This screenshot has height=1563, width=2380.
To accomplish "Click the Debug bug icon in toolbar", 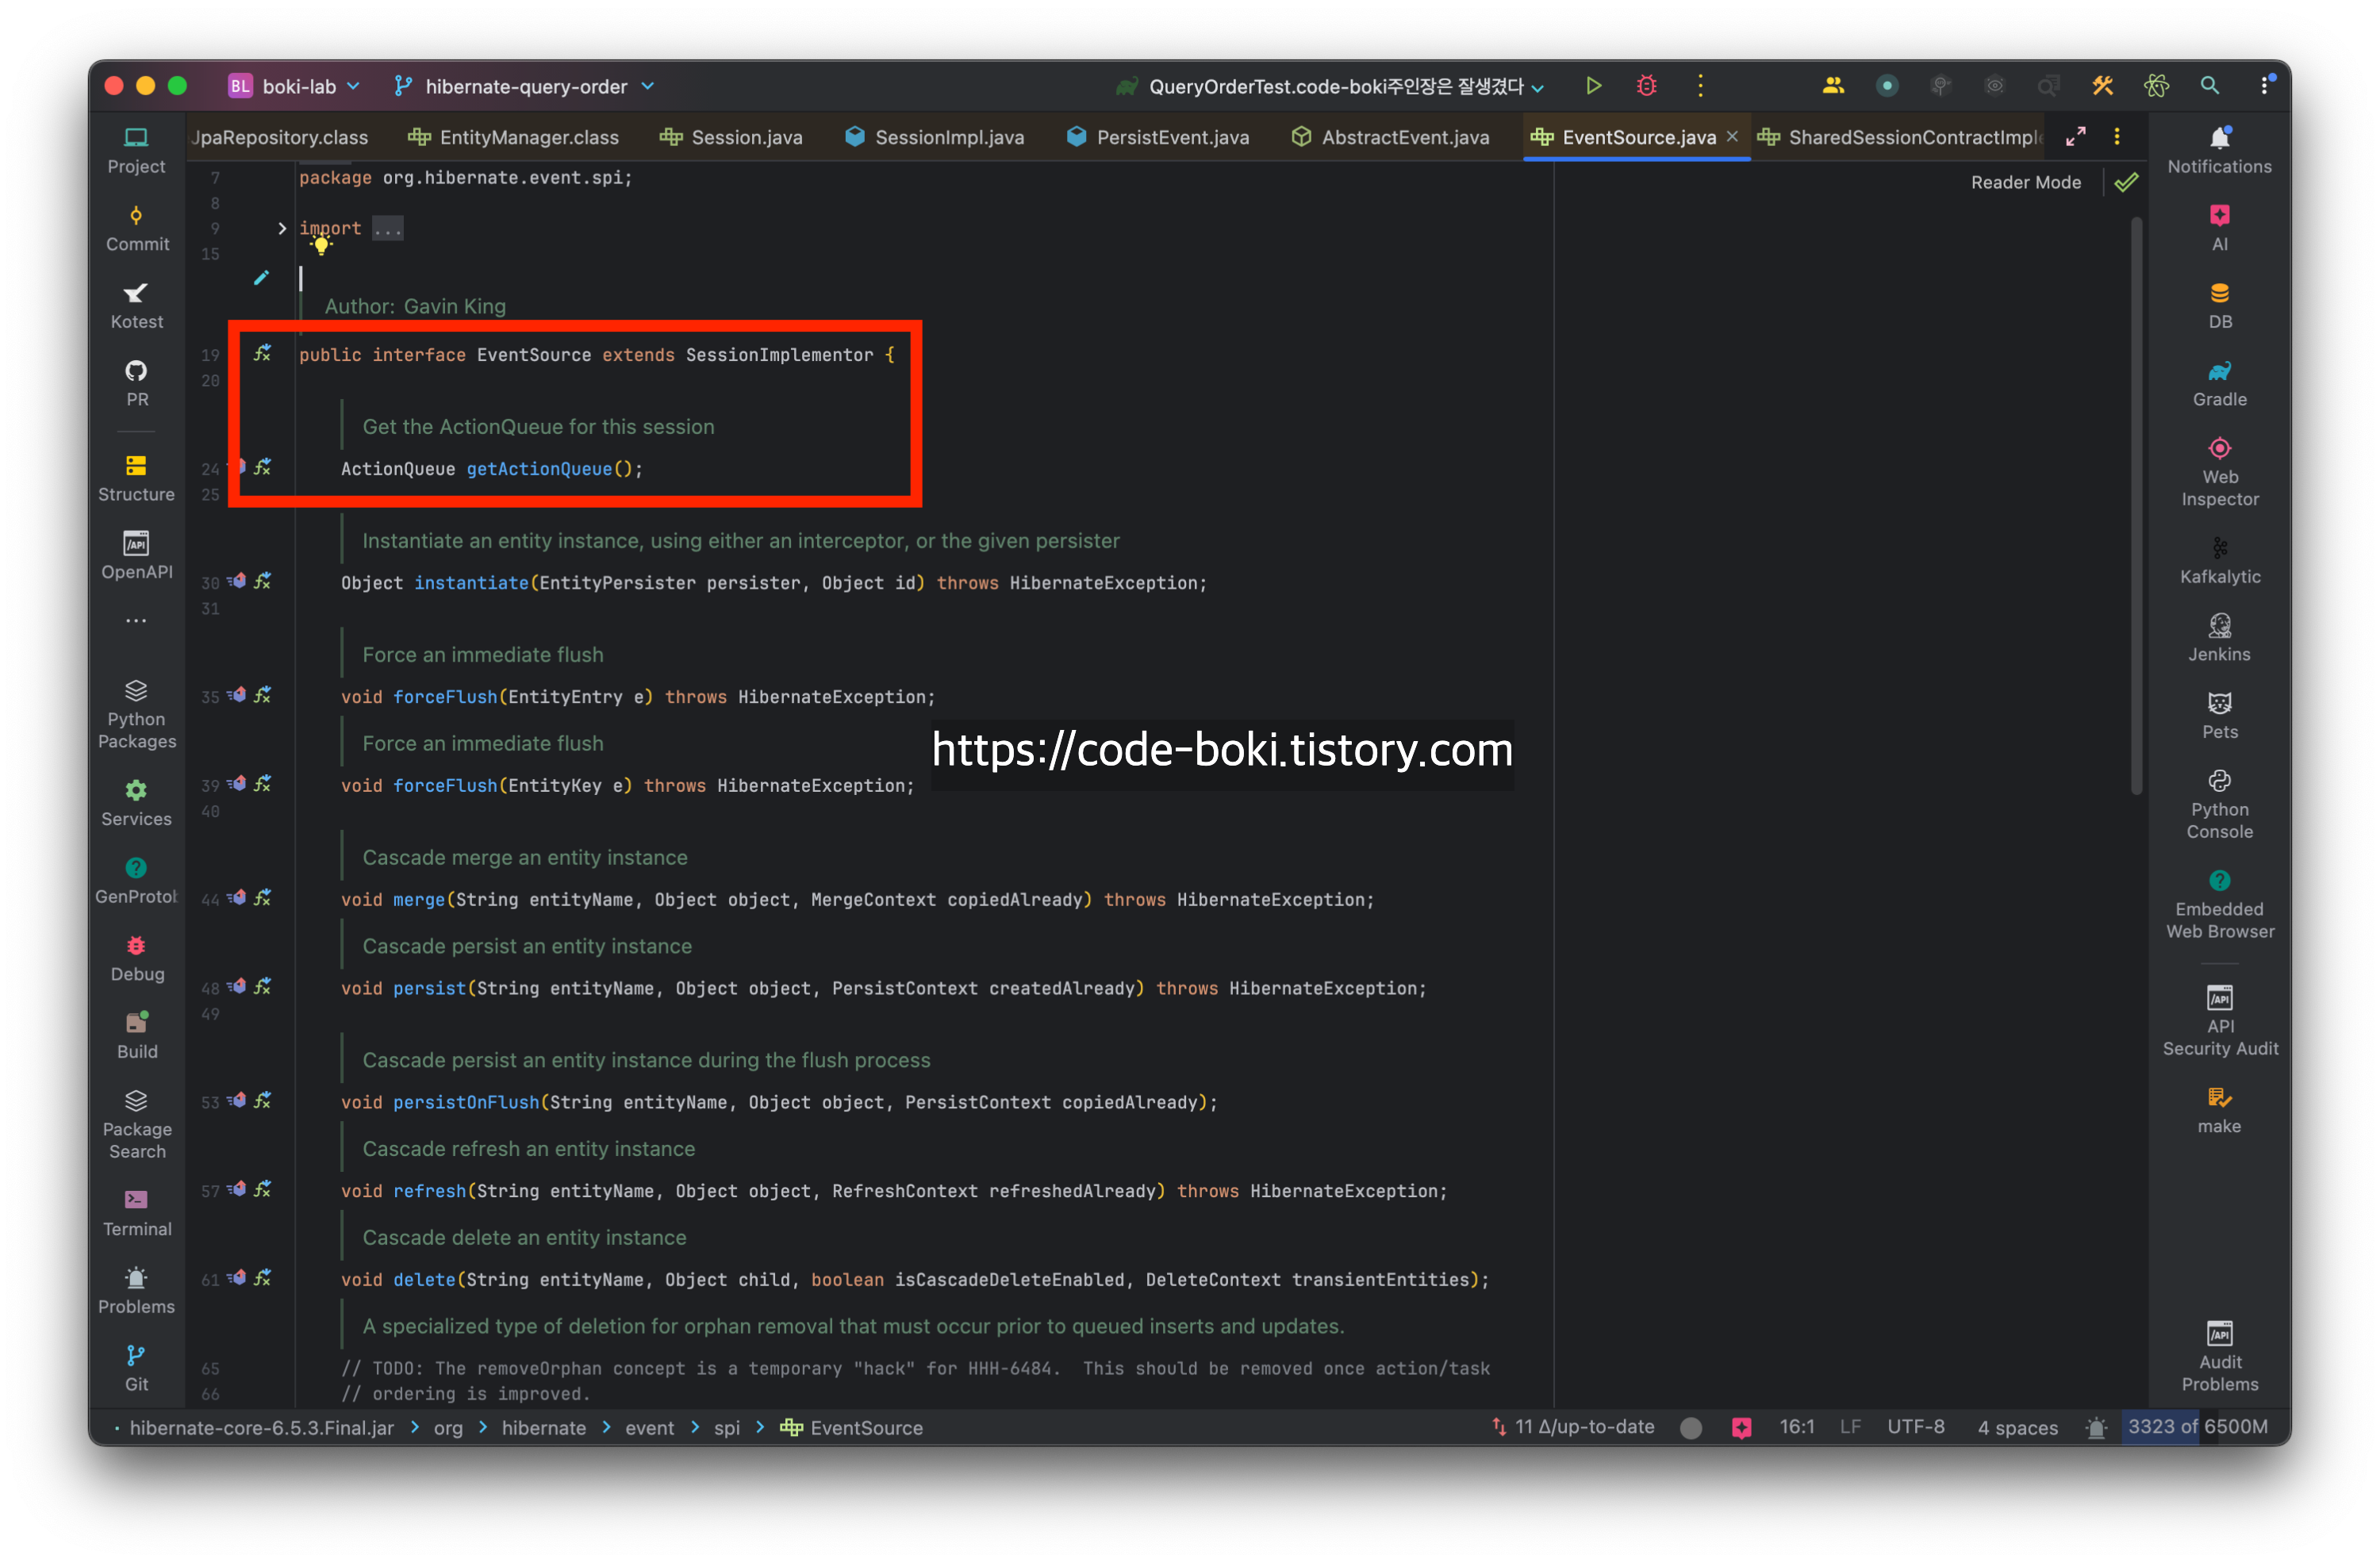I will [x=1646, y=86].
